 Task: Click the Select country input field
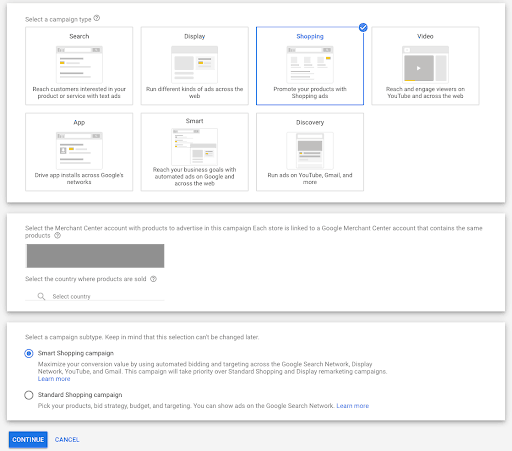click(95, 296)
